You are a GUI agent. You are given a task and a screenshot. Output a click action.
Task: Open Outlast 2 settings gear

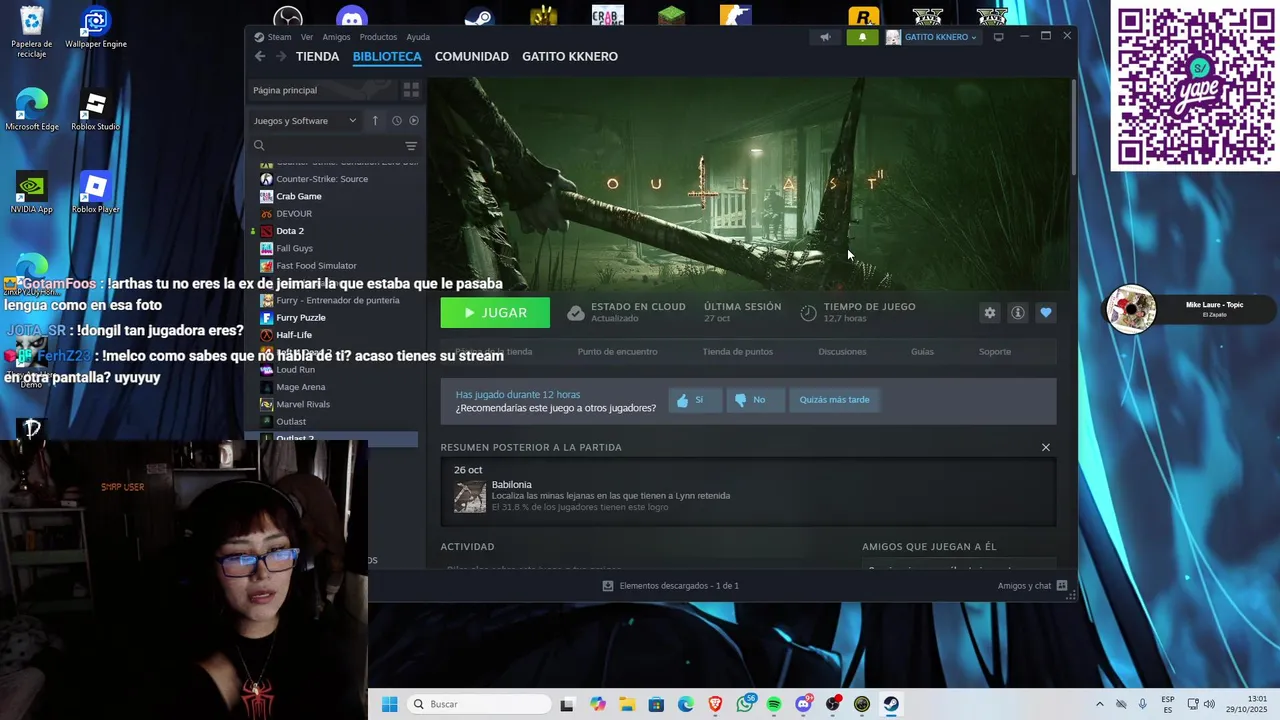coord(990,313)
